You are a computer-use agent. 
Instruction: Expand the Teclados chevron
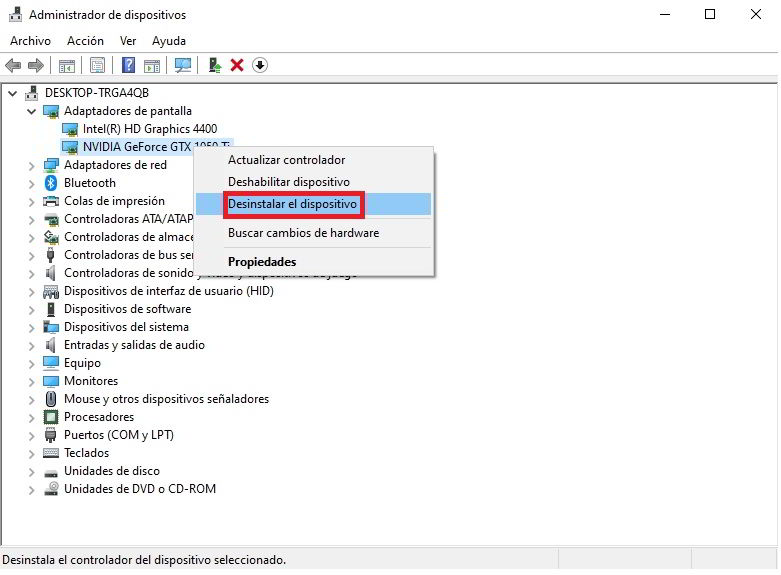pos(31,454)
